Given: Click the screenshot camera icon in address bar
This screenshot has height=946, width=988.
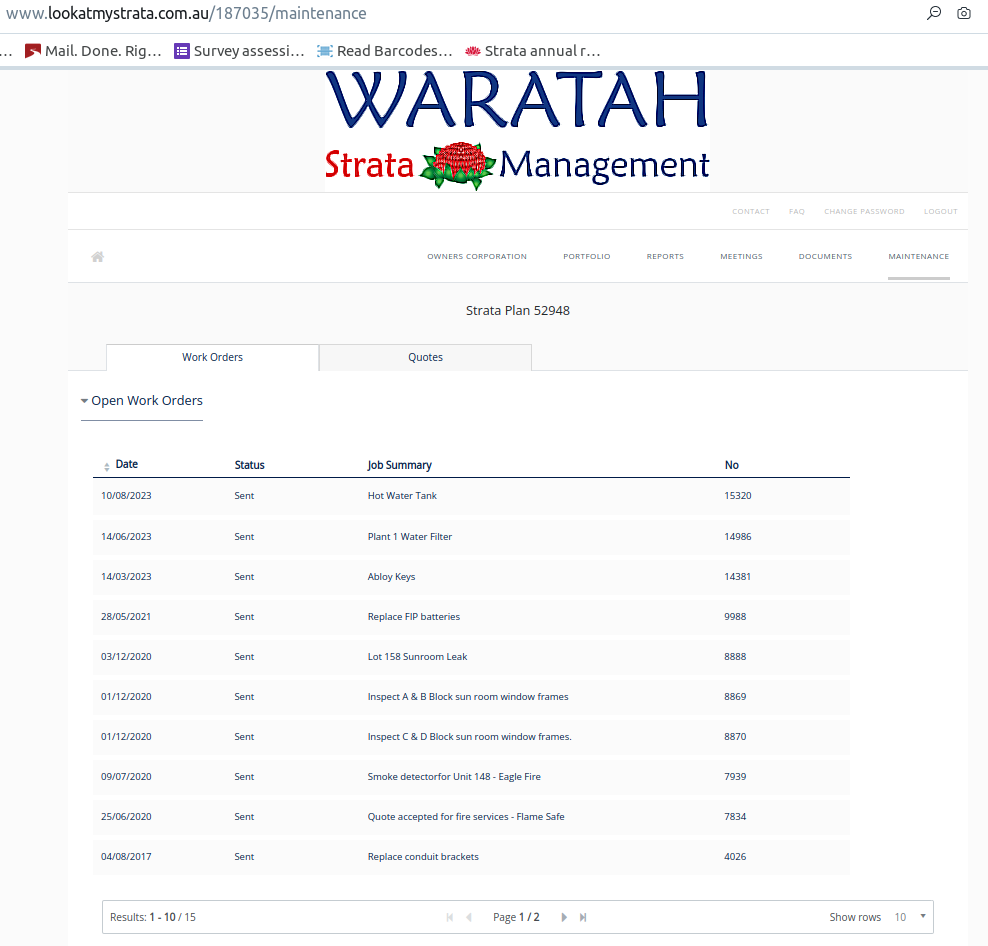Looking at the screenshot, I should [963, 13].
